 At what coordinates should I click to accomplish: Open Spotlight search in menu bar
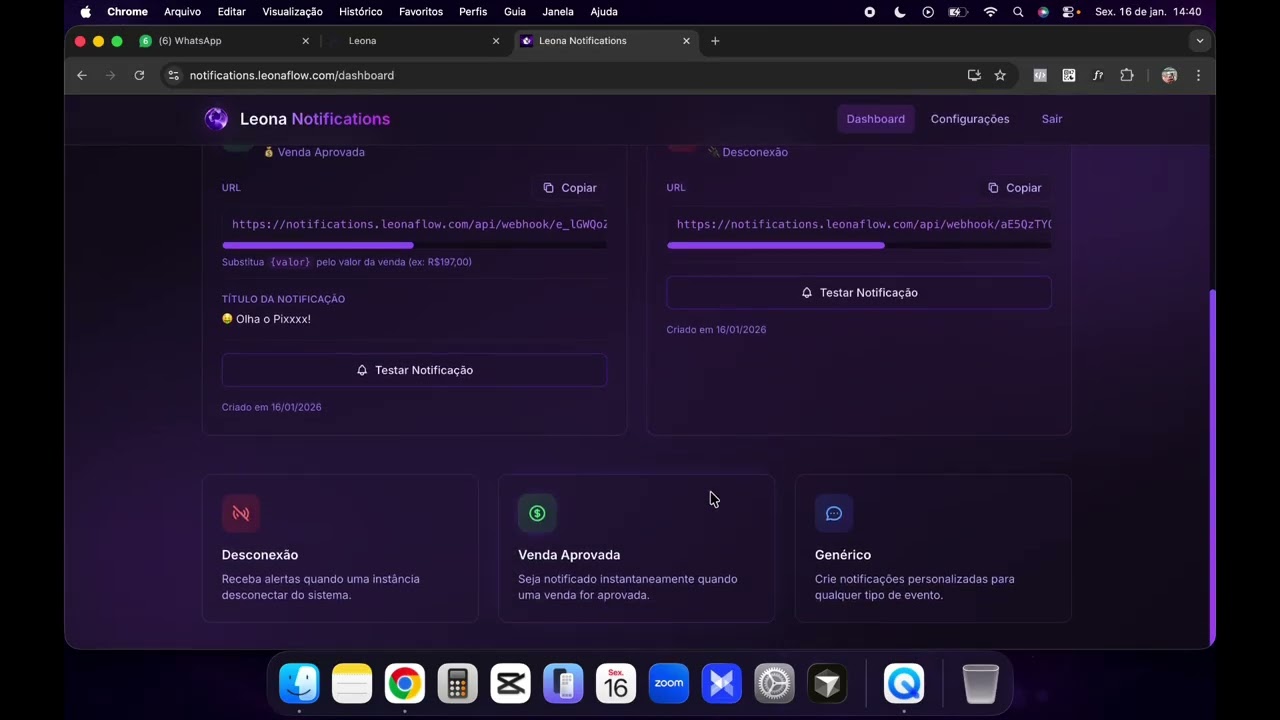tap(1018, 12)
